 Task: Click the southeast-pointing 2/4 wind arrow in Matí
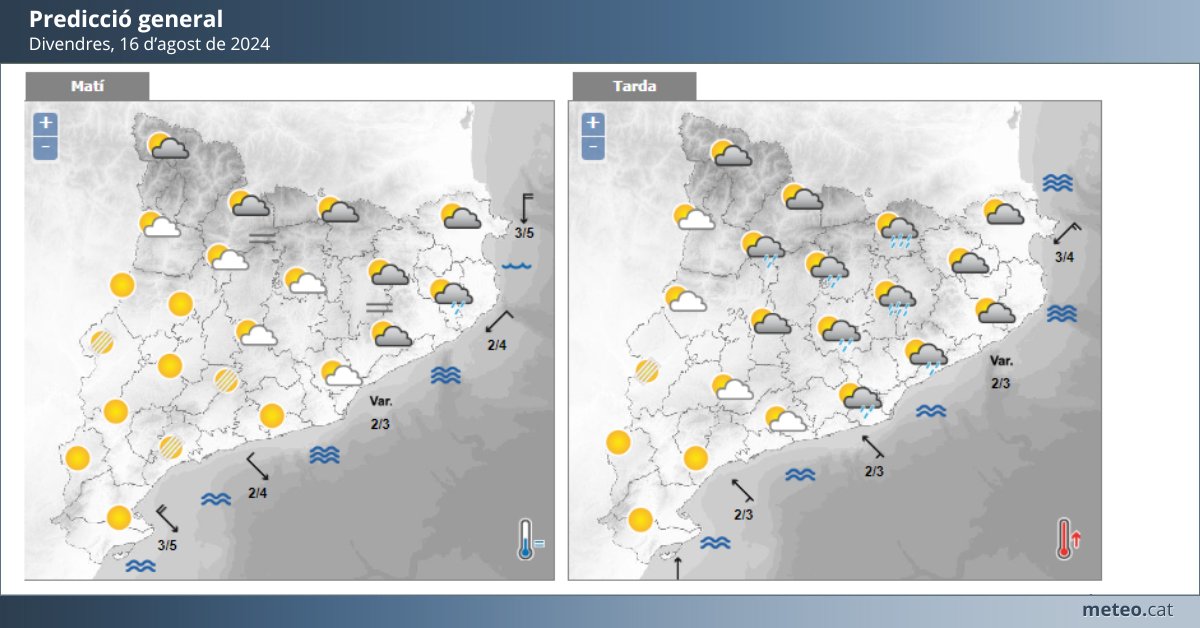257,466
